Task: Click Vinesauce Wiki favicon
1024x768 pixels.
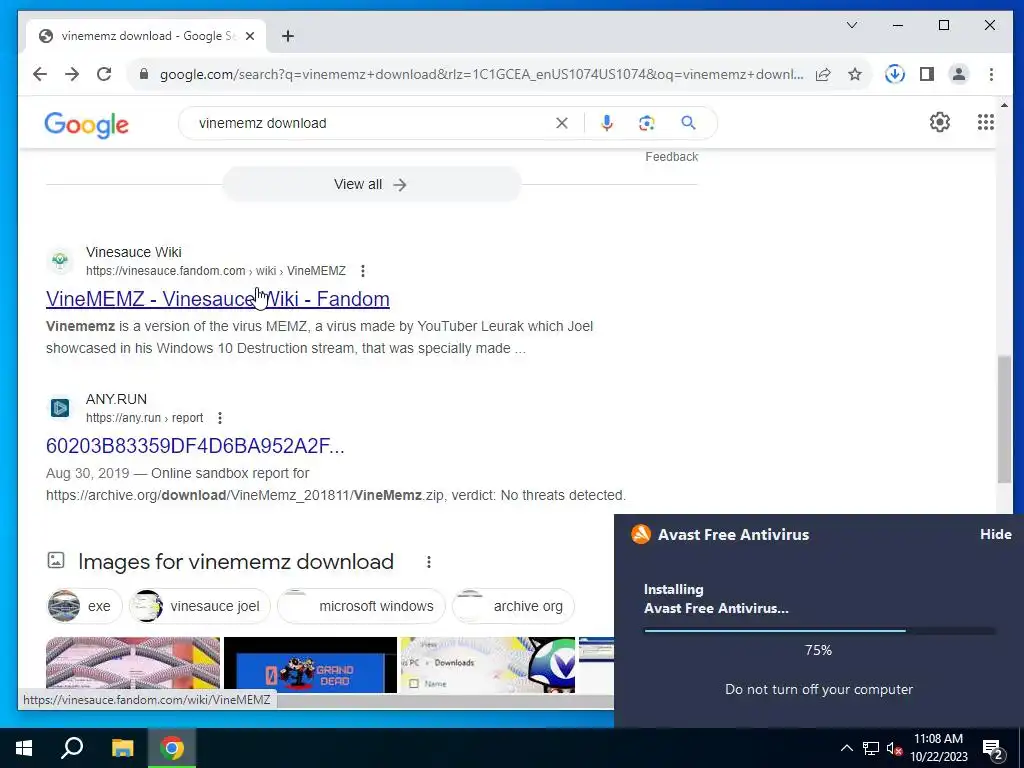Action: [60, 261]
